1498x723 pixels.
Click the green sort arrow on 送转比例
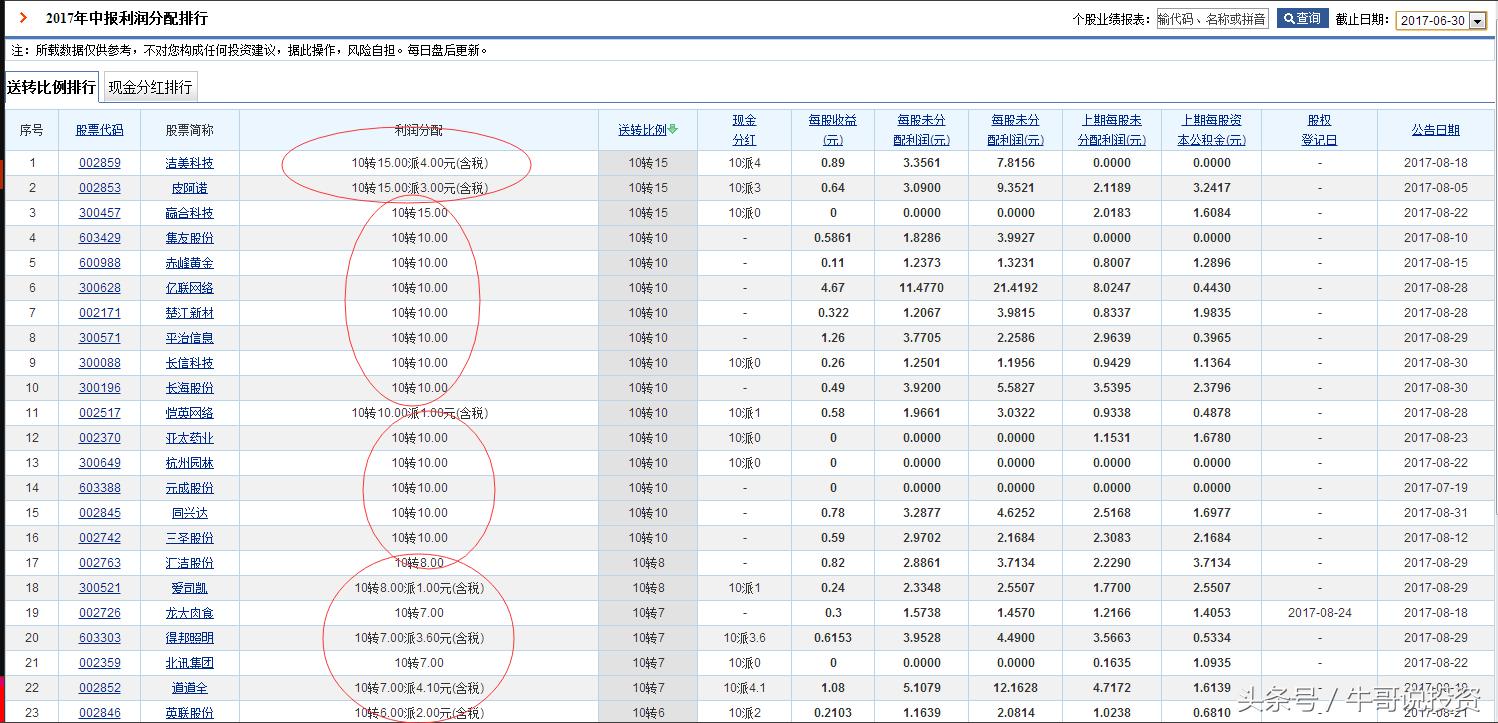tap(673, 129)
